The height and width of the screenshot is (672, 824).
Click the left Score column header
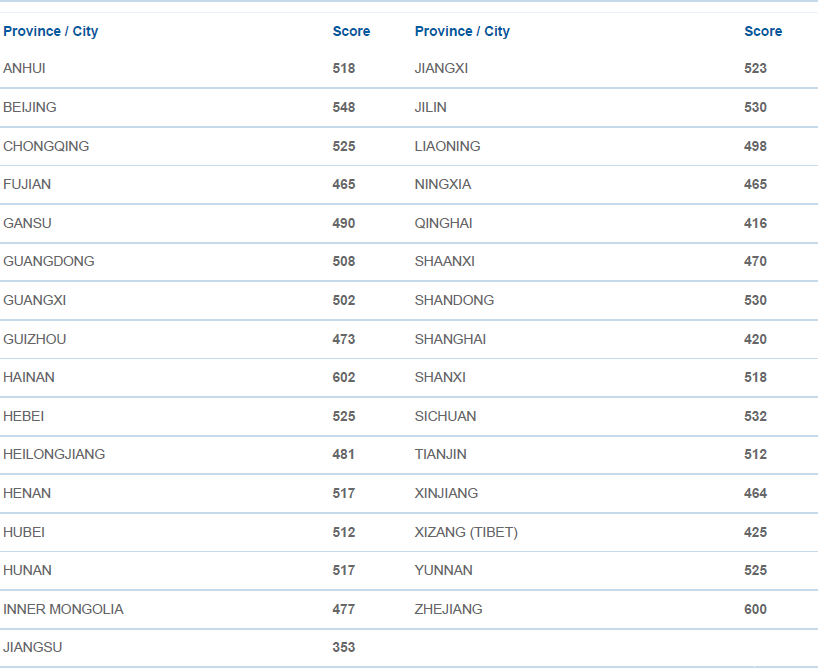pos(351,31)
